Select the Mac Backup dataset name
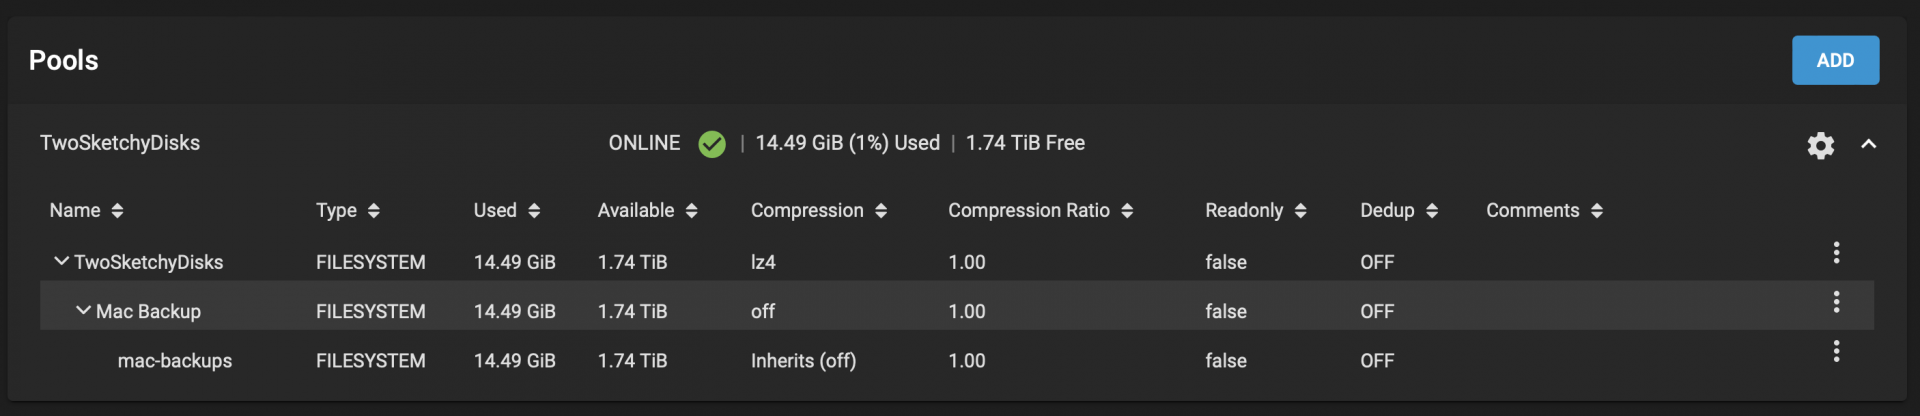The height and width of the screenshot is (416, 1920). pyautogui.click(x=148, y=311)
